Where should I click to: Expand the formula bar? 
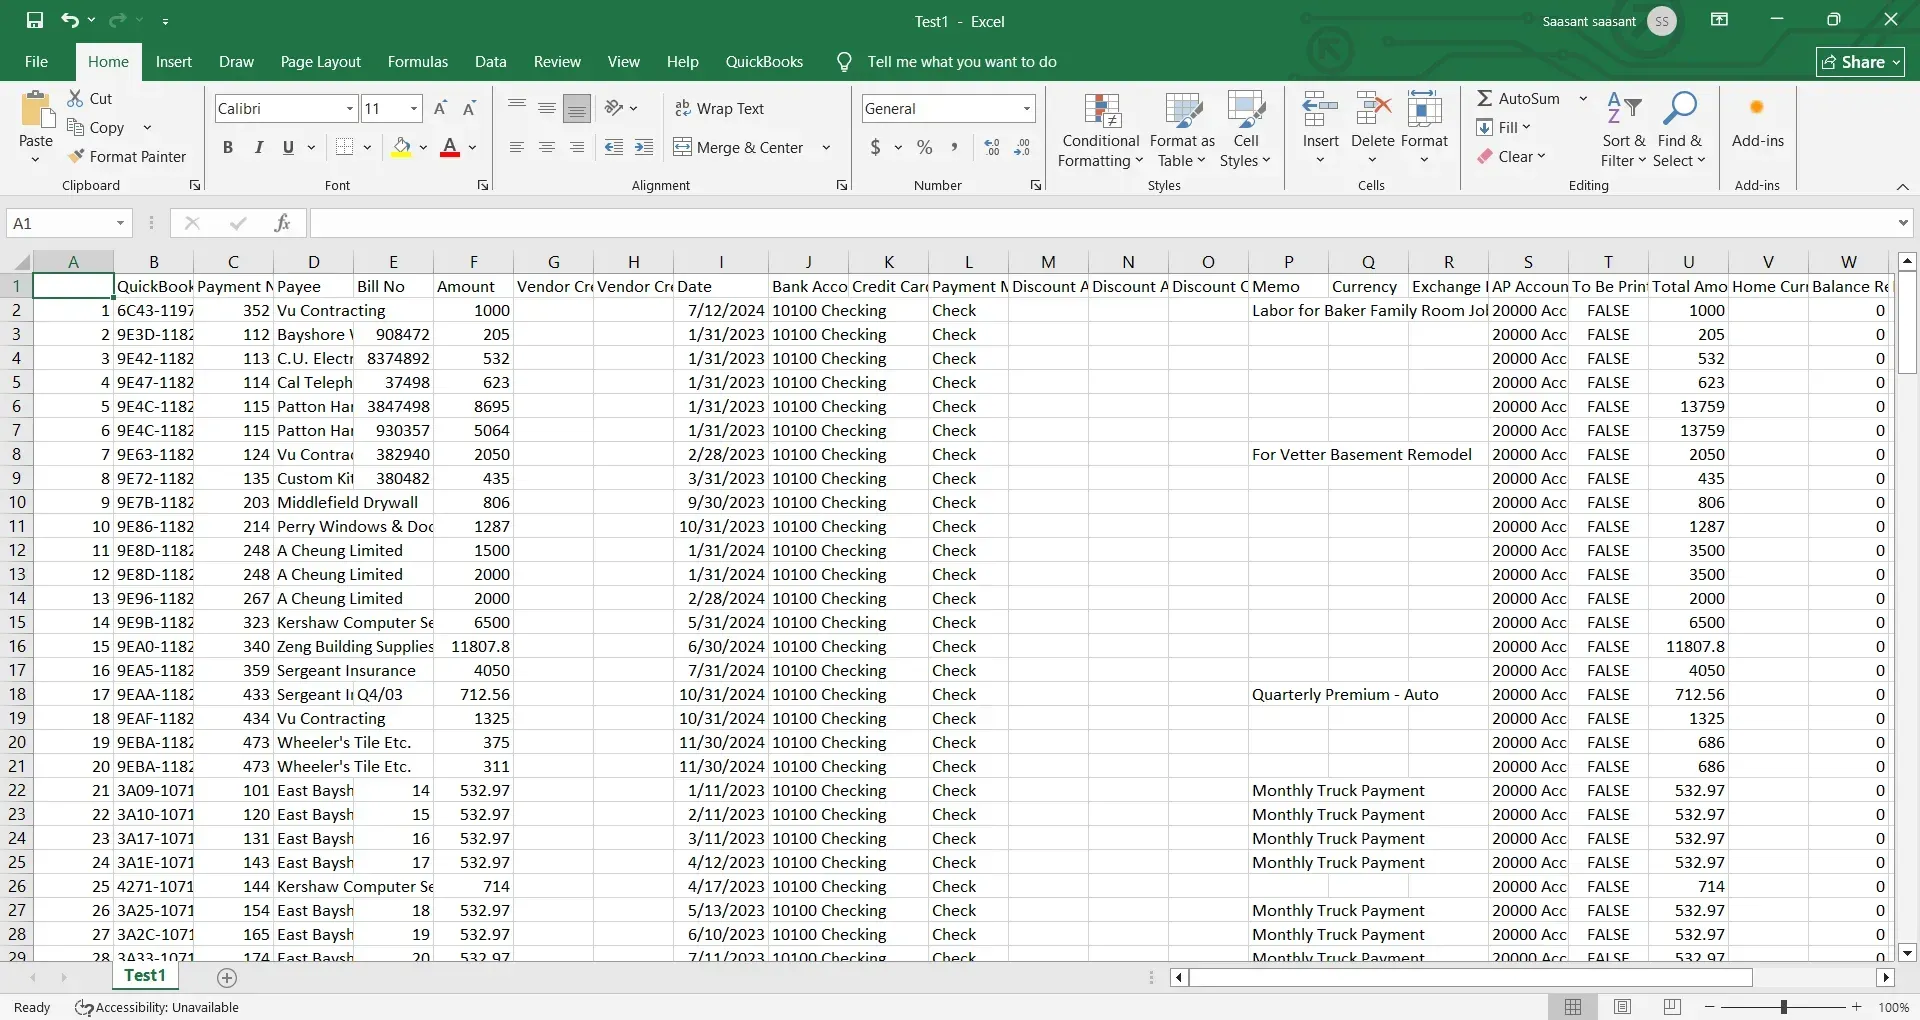1902,223
